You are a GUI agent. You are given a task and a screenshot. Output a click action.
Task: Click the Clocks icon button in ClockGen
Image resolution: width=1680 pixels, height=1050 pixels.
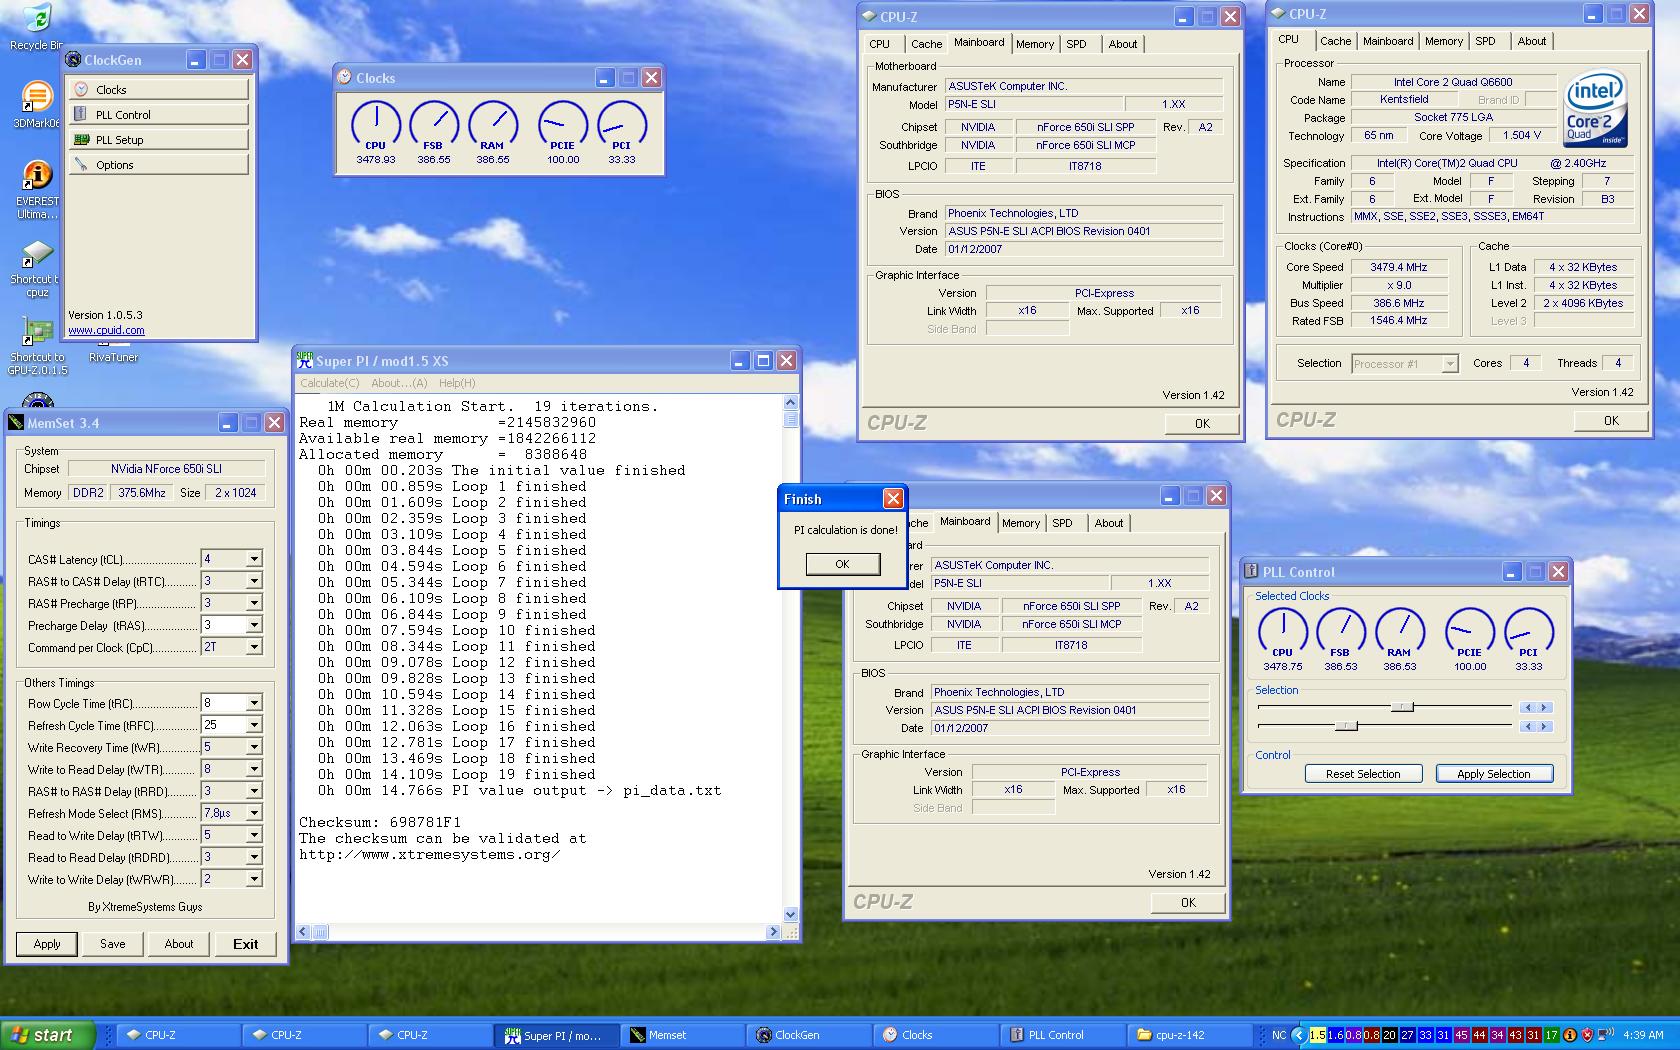coord(81,89)
